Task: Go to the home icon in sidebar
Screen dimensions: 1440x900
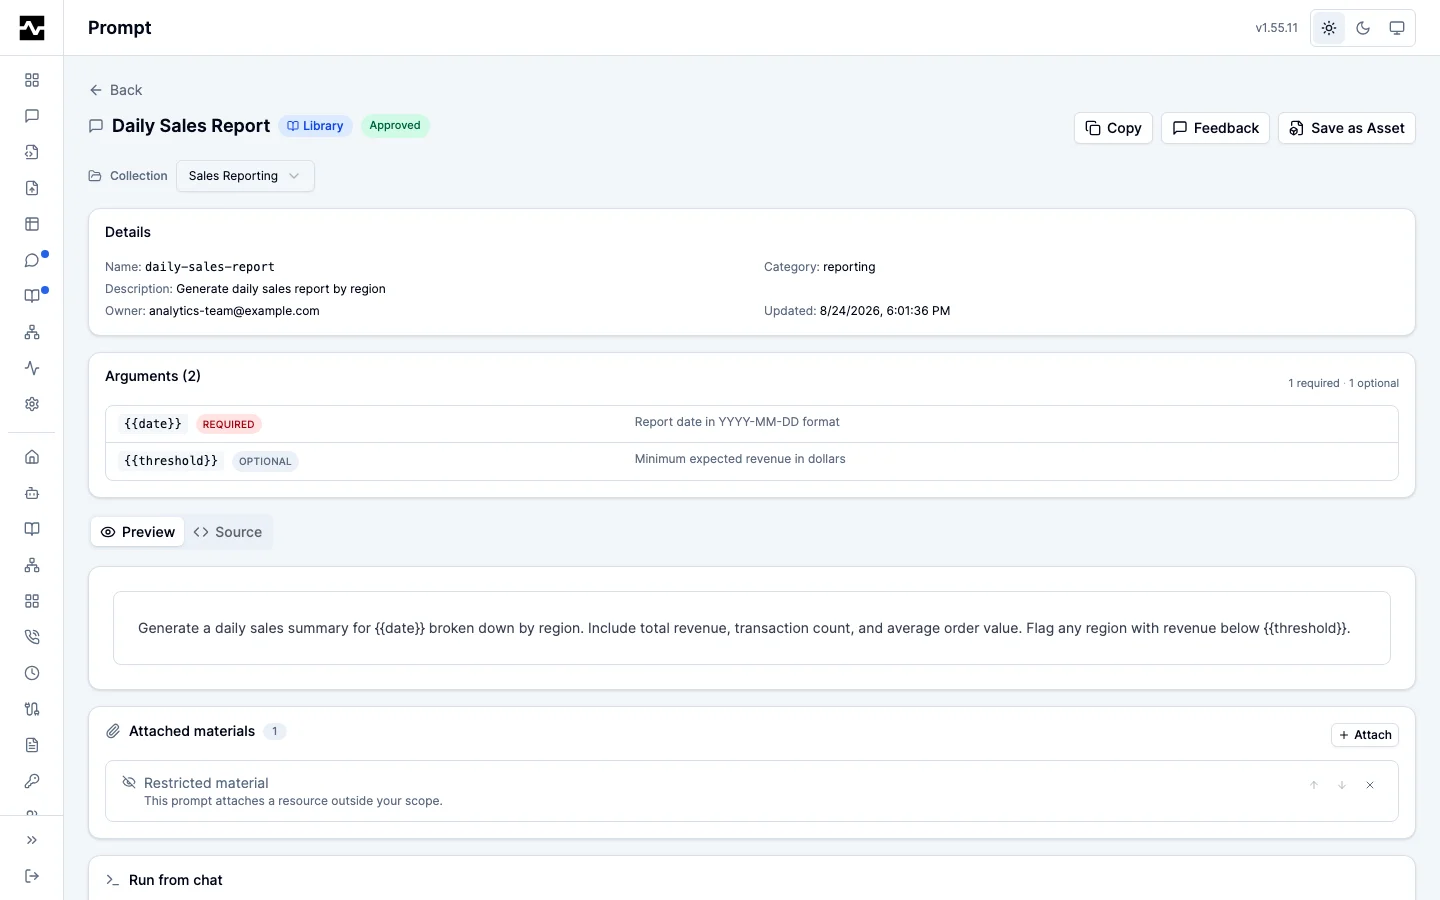Action: coord(32,457)
